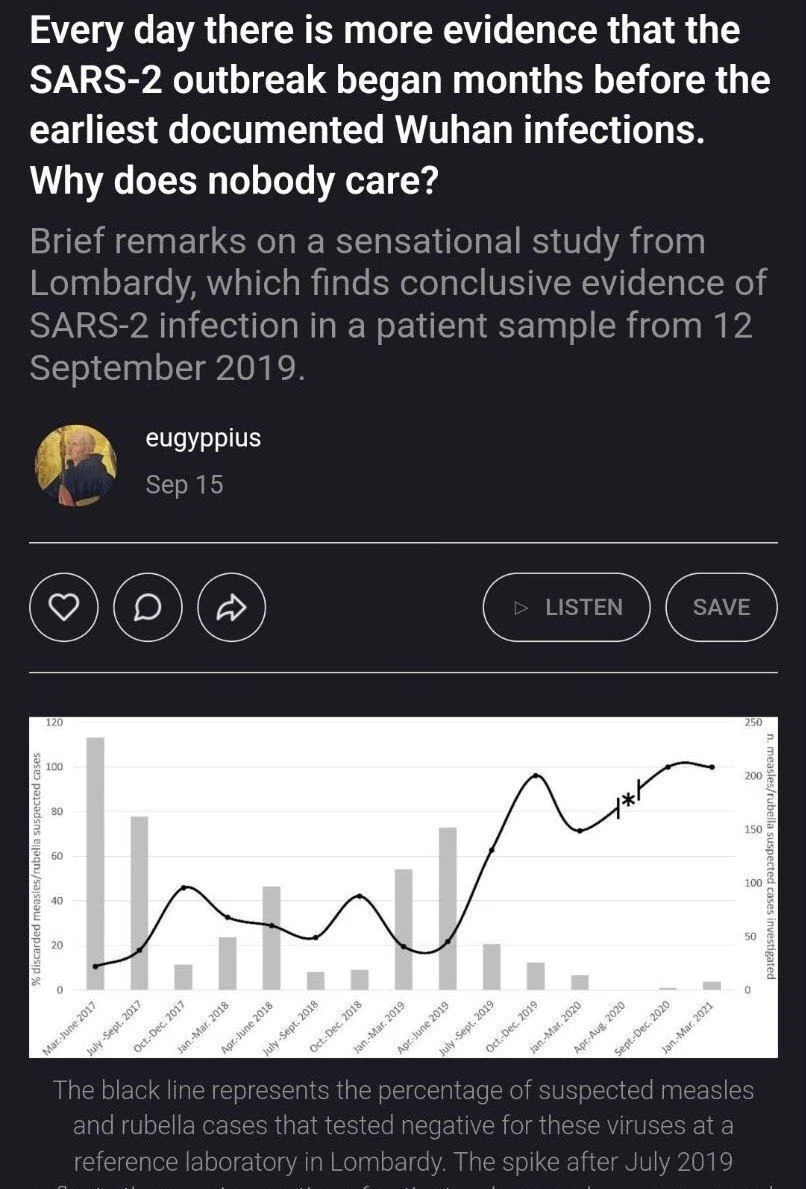Click the Mar.-June 2017 tallest gray bar
The image size is (806, 1189).
pos(96,863)
